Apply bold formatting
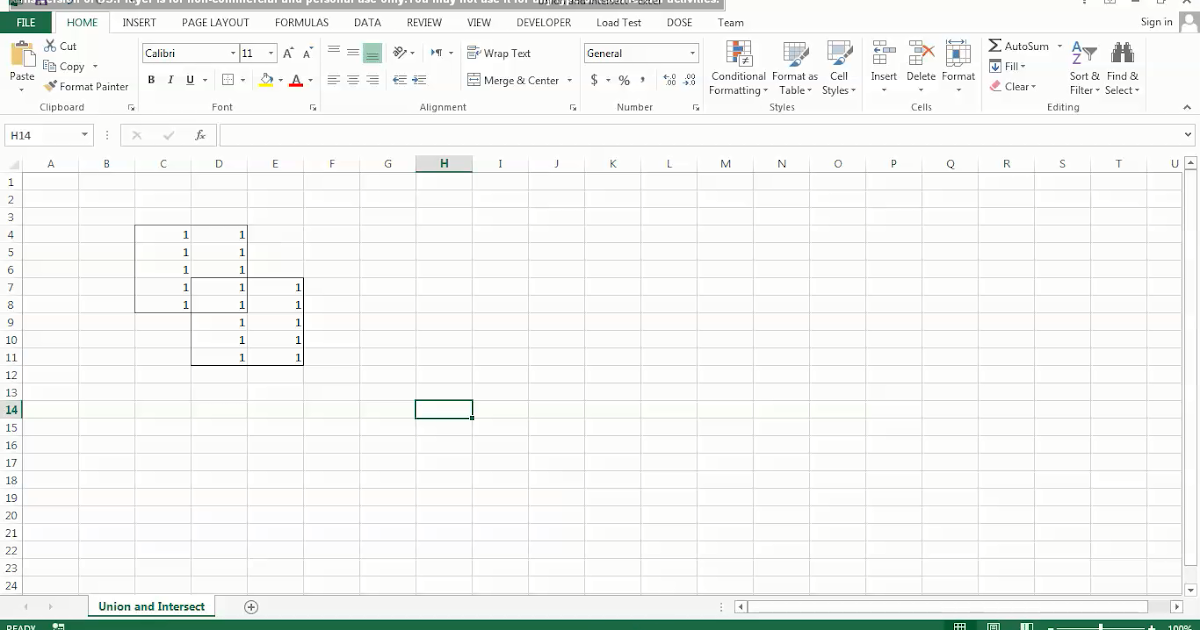The height and width of the screenshot is (630, 1200). click(x=151, y=79)
